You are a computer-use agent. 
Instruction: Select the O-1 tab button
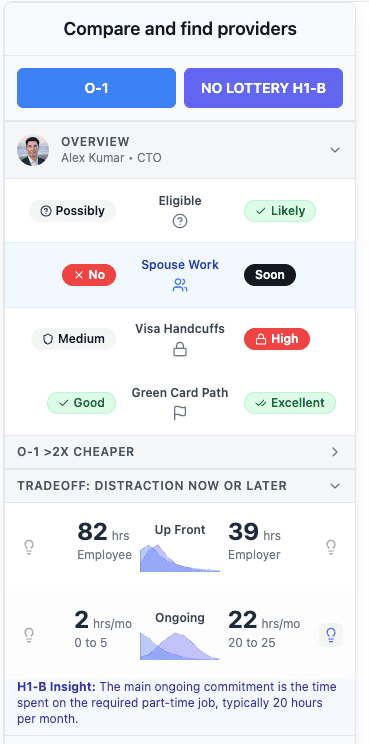(x=96, y=88)
